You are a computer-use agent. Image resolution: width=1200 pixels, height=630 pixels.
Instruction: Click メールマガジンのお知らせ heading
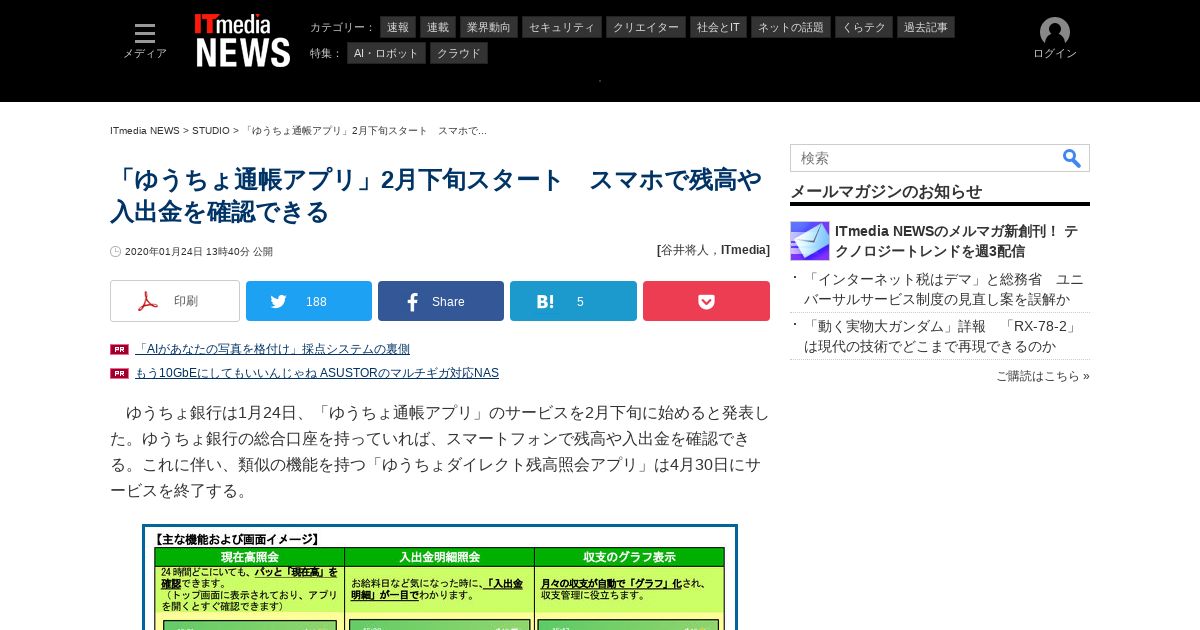[886, 191]
